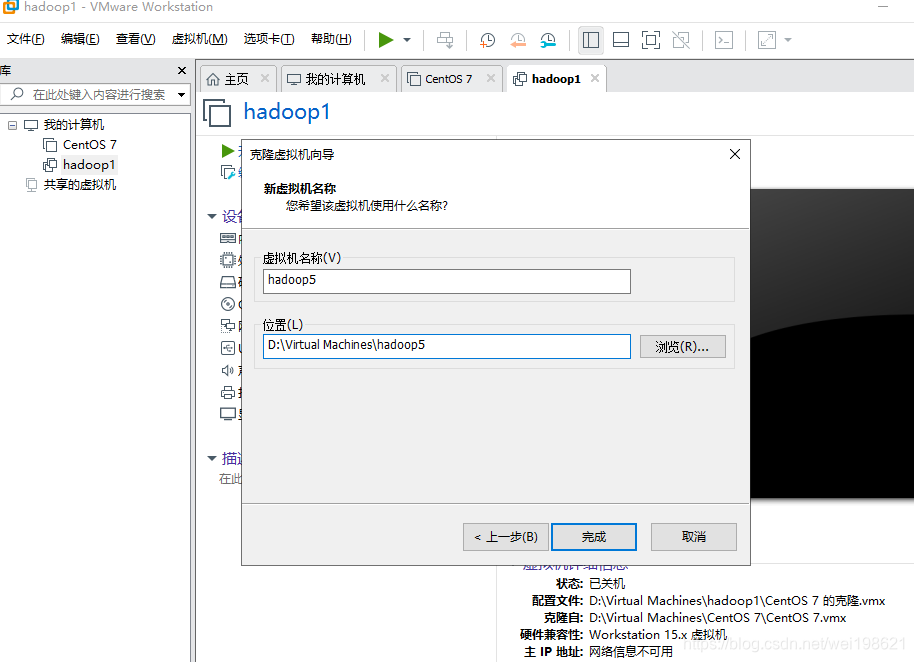The image size is (914, 662).
Task: Click the 虚拟机名称 field containing hadoop5
Action: click(x=447, y=281)
